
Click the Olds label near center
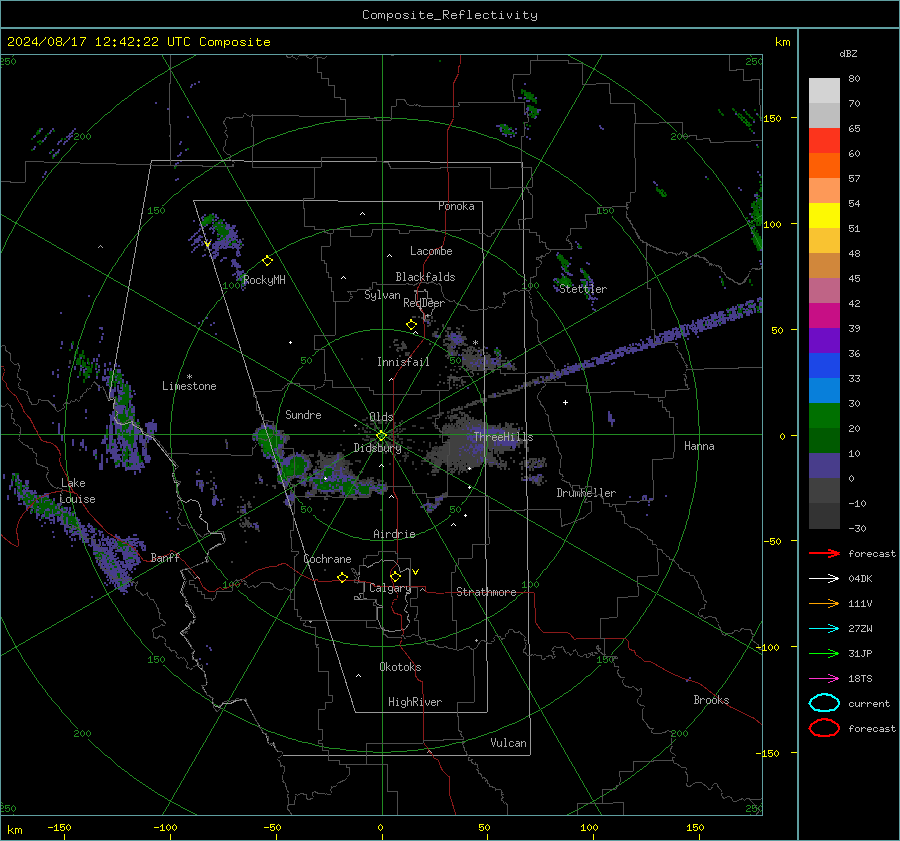[381, 417]
